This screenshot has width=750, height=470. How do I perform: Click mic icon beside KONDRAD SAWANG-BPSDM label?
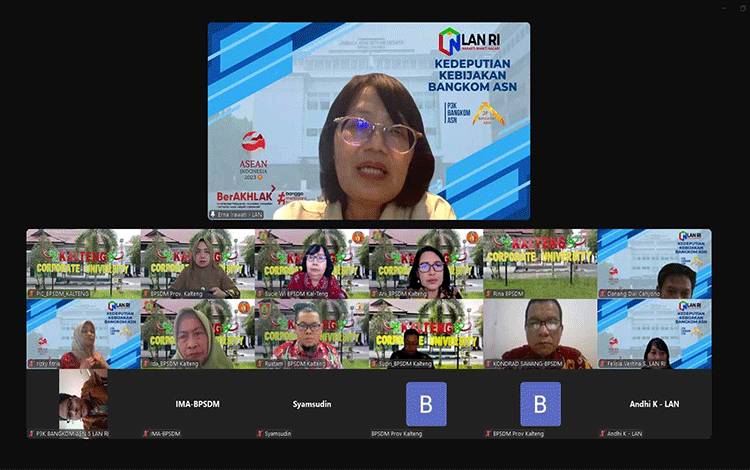[488, 364]
